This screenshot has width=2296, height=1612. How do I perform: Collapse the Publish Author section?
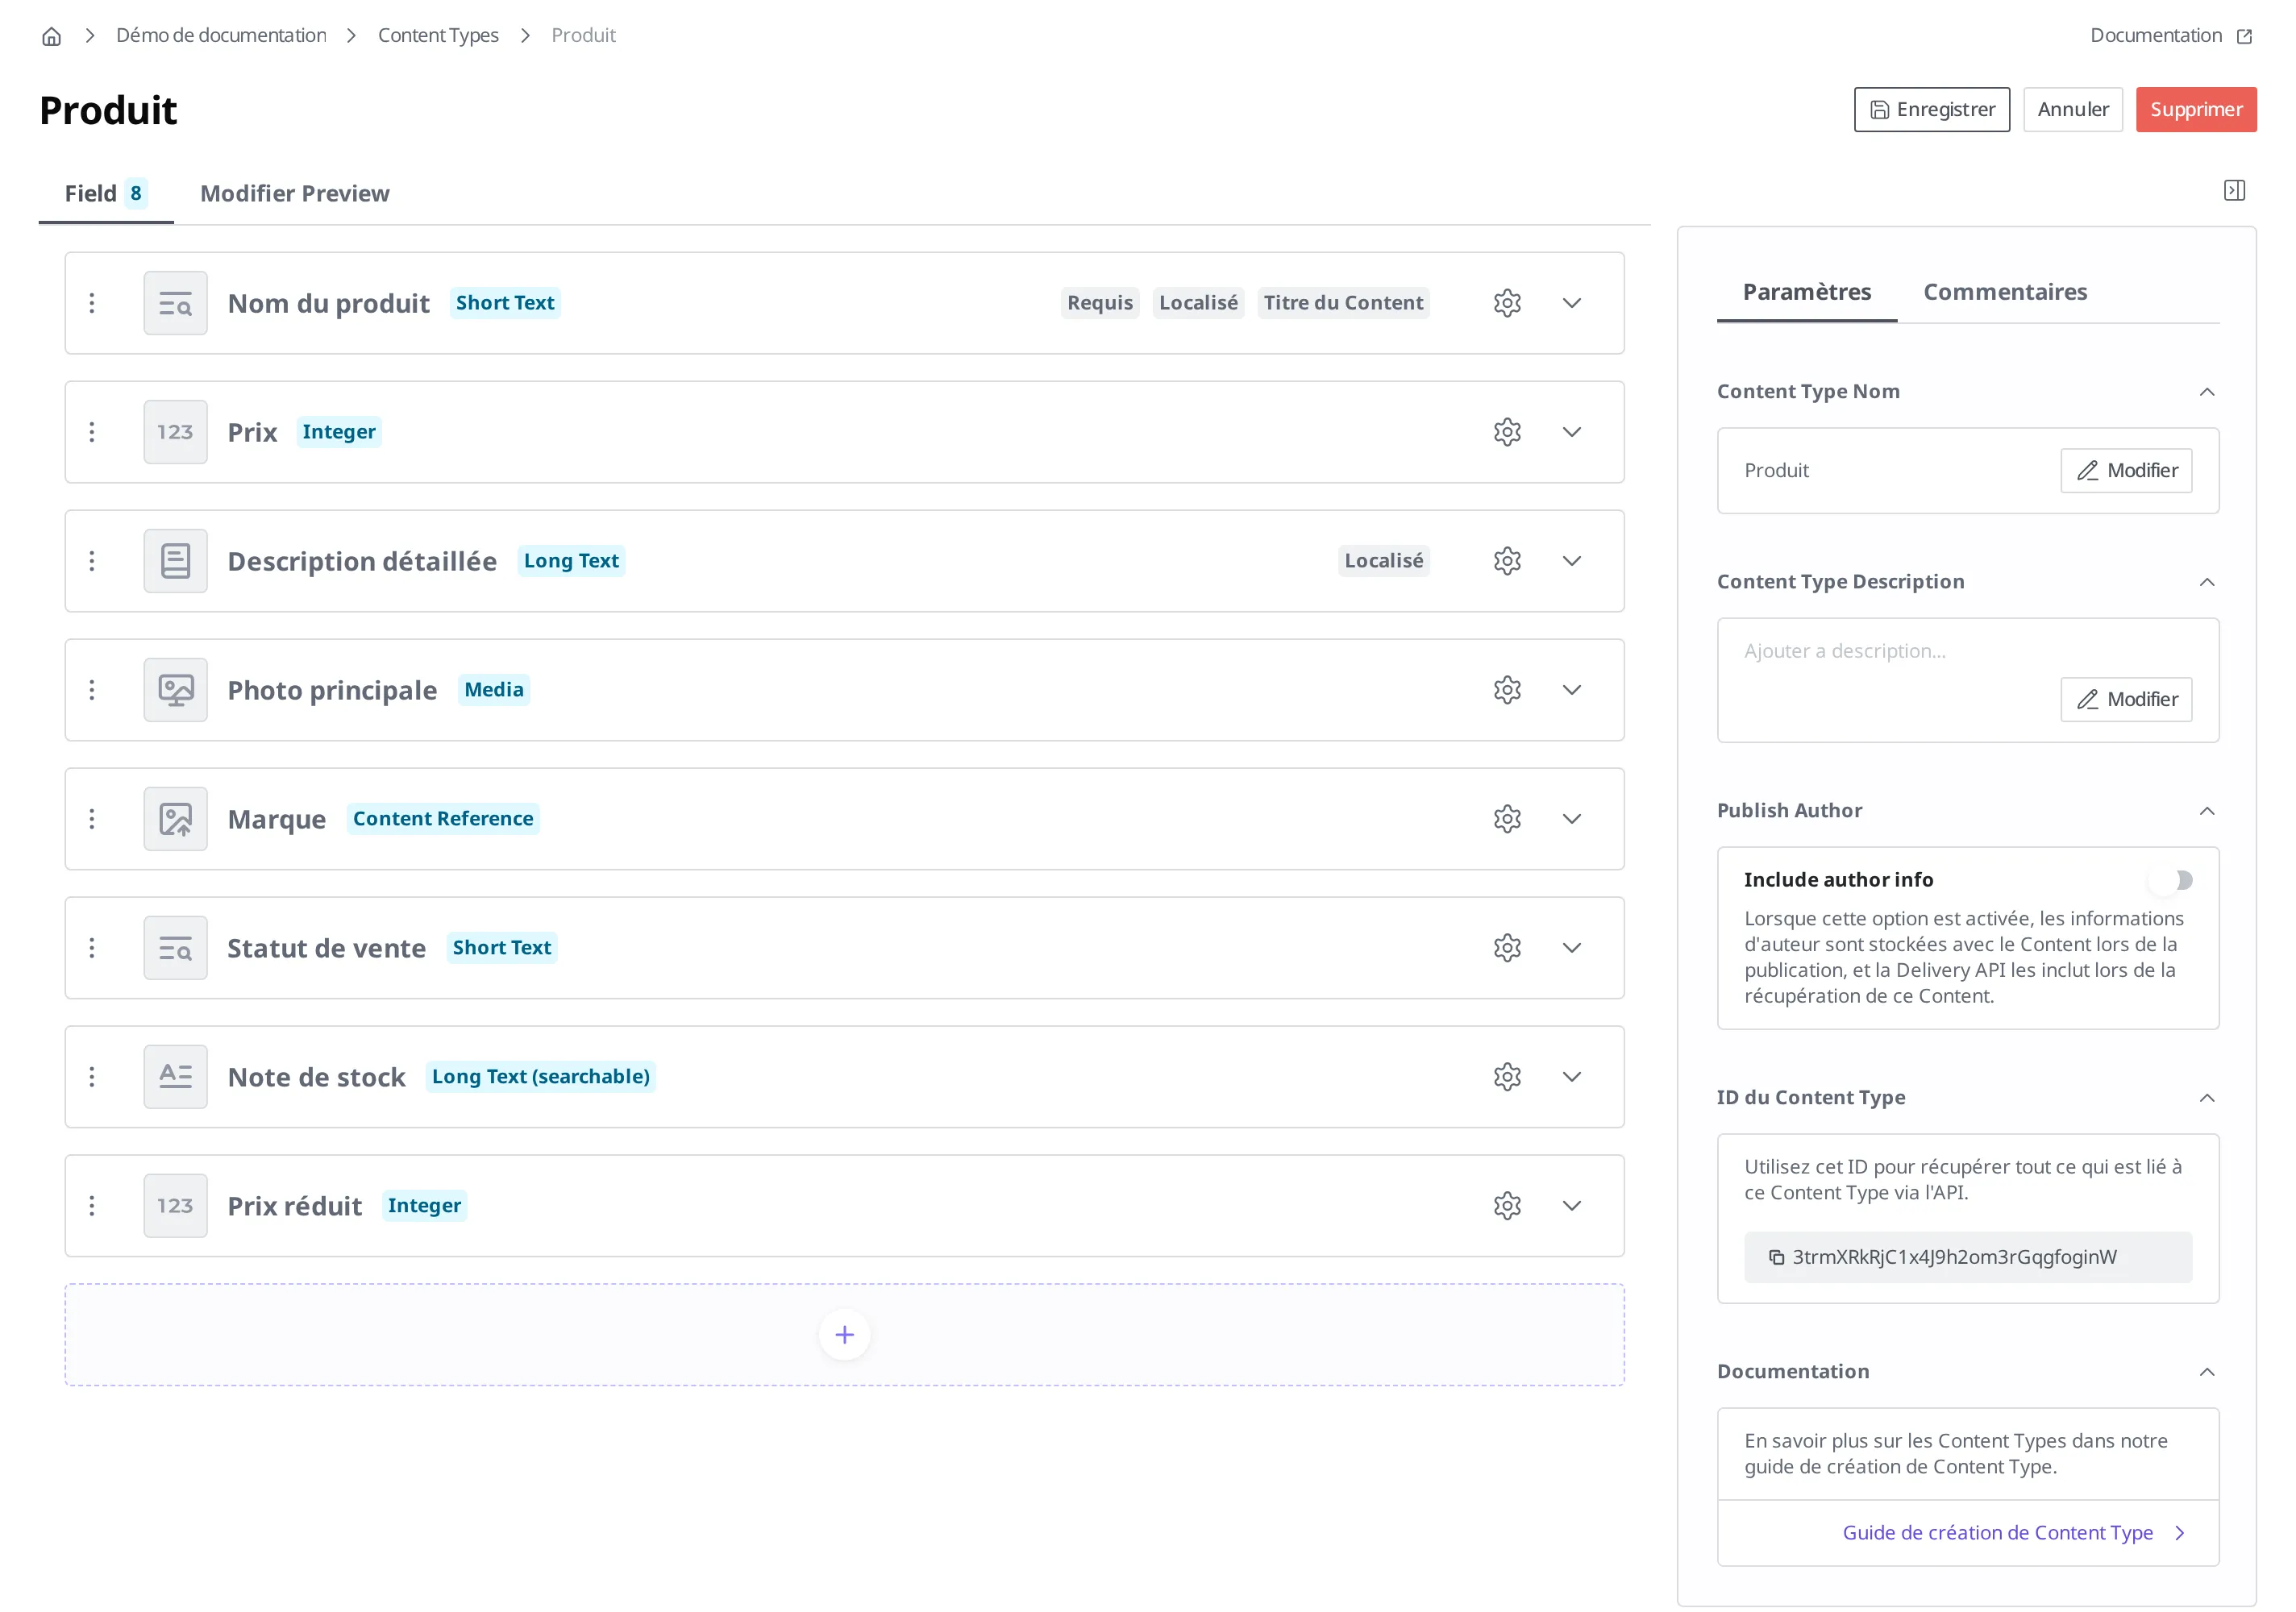[2207, 811]
